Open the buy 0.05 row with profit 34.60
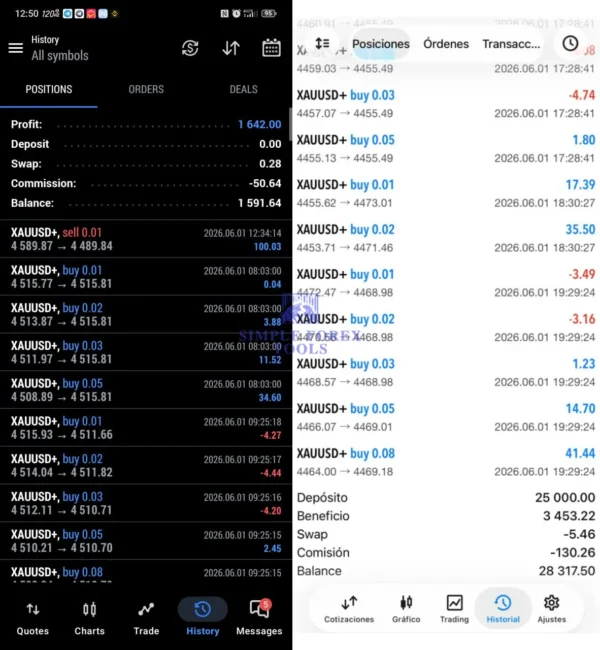Viewport: 600px width, 650px height. [146, 390]
